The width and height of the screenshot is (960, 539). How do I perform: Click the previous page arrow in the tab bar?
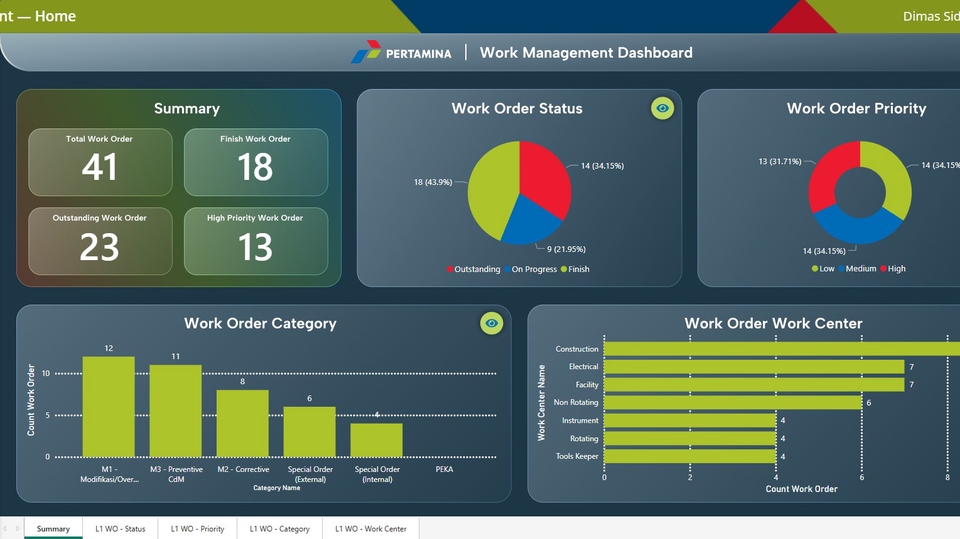pyautogui.click(x=5, y=529)
